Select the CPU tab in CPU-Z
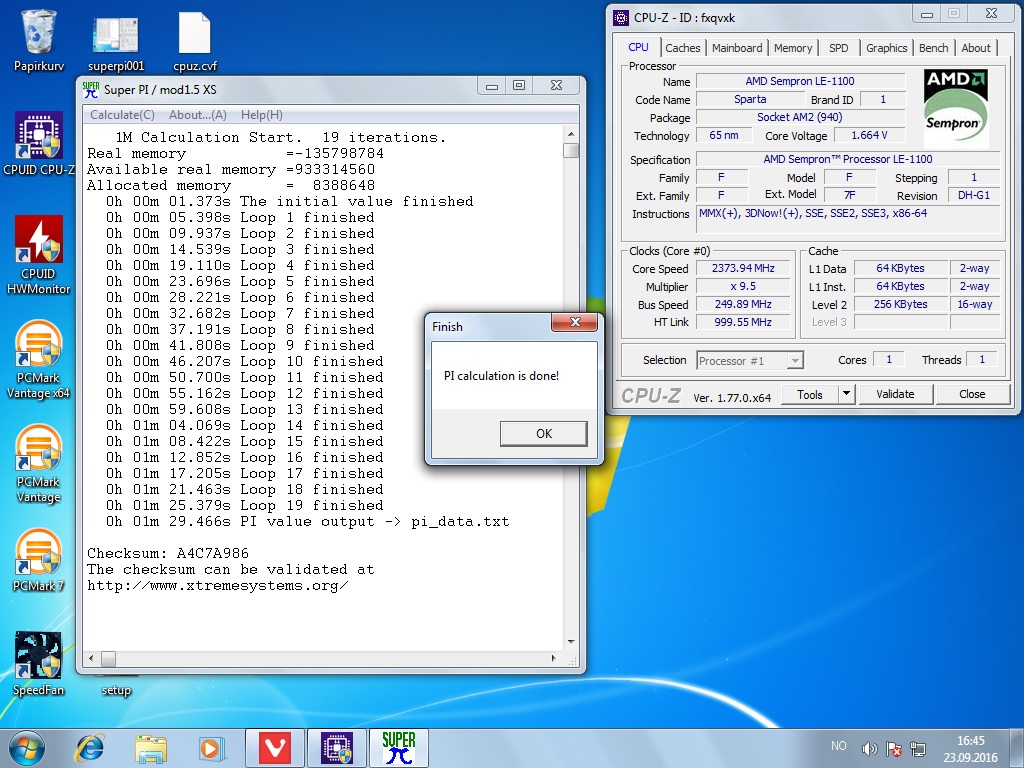 (x=638, y=47)
